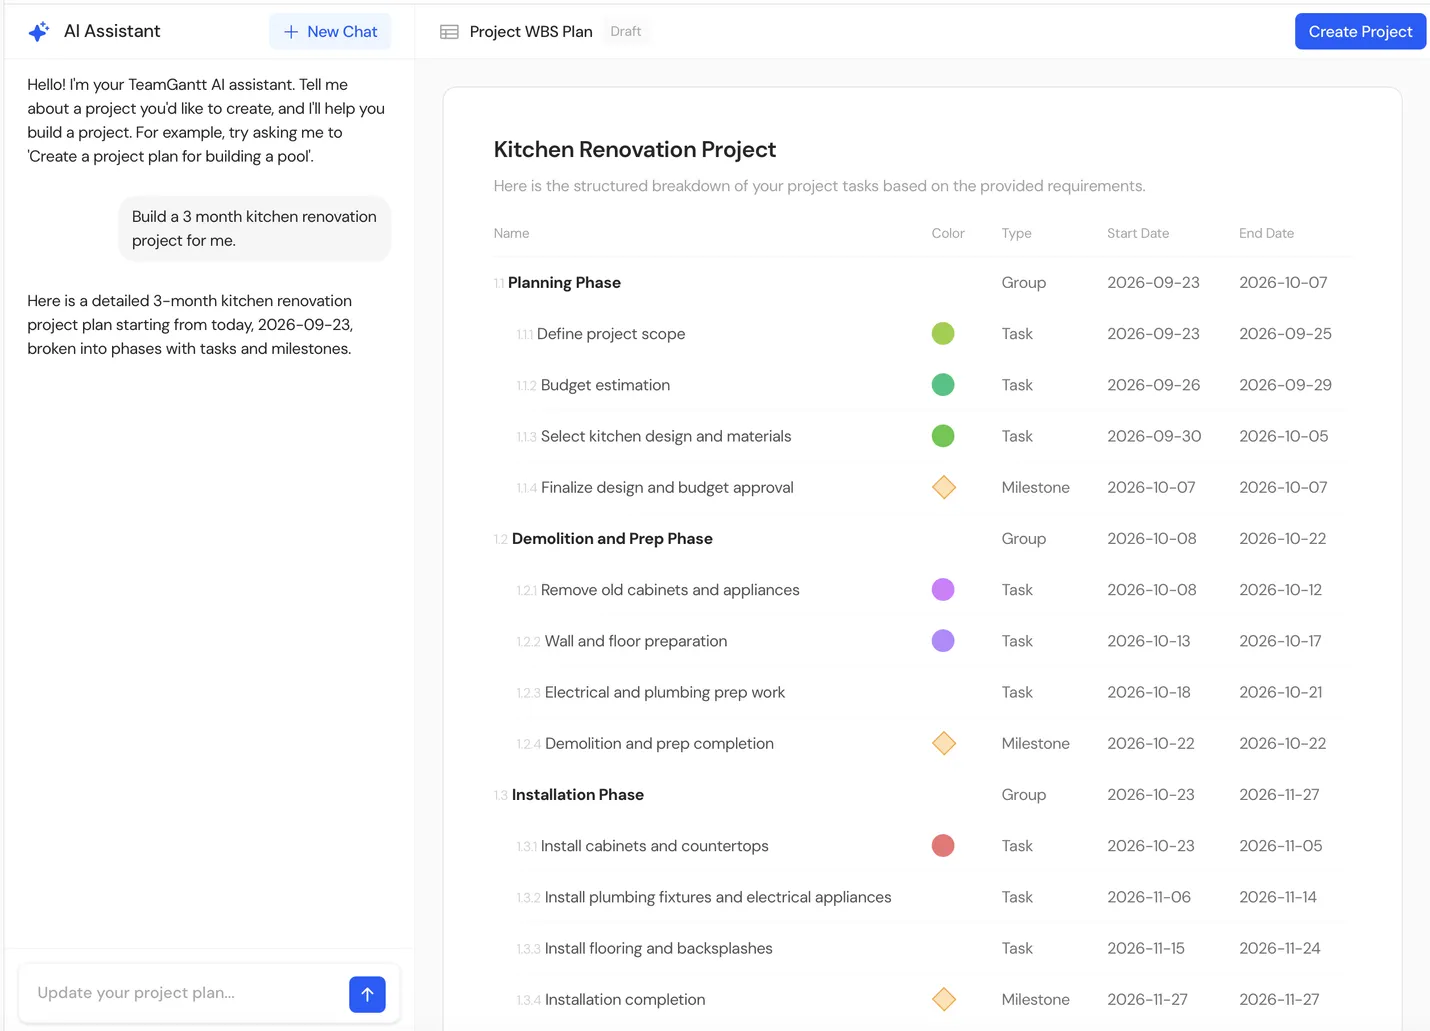This screenshot has height=1031, width=1430.
Task: Click start date 2026-10-18 for Electrical prep work
Action: tap(1149, 692)
